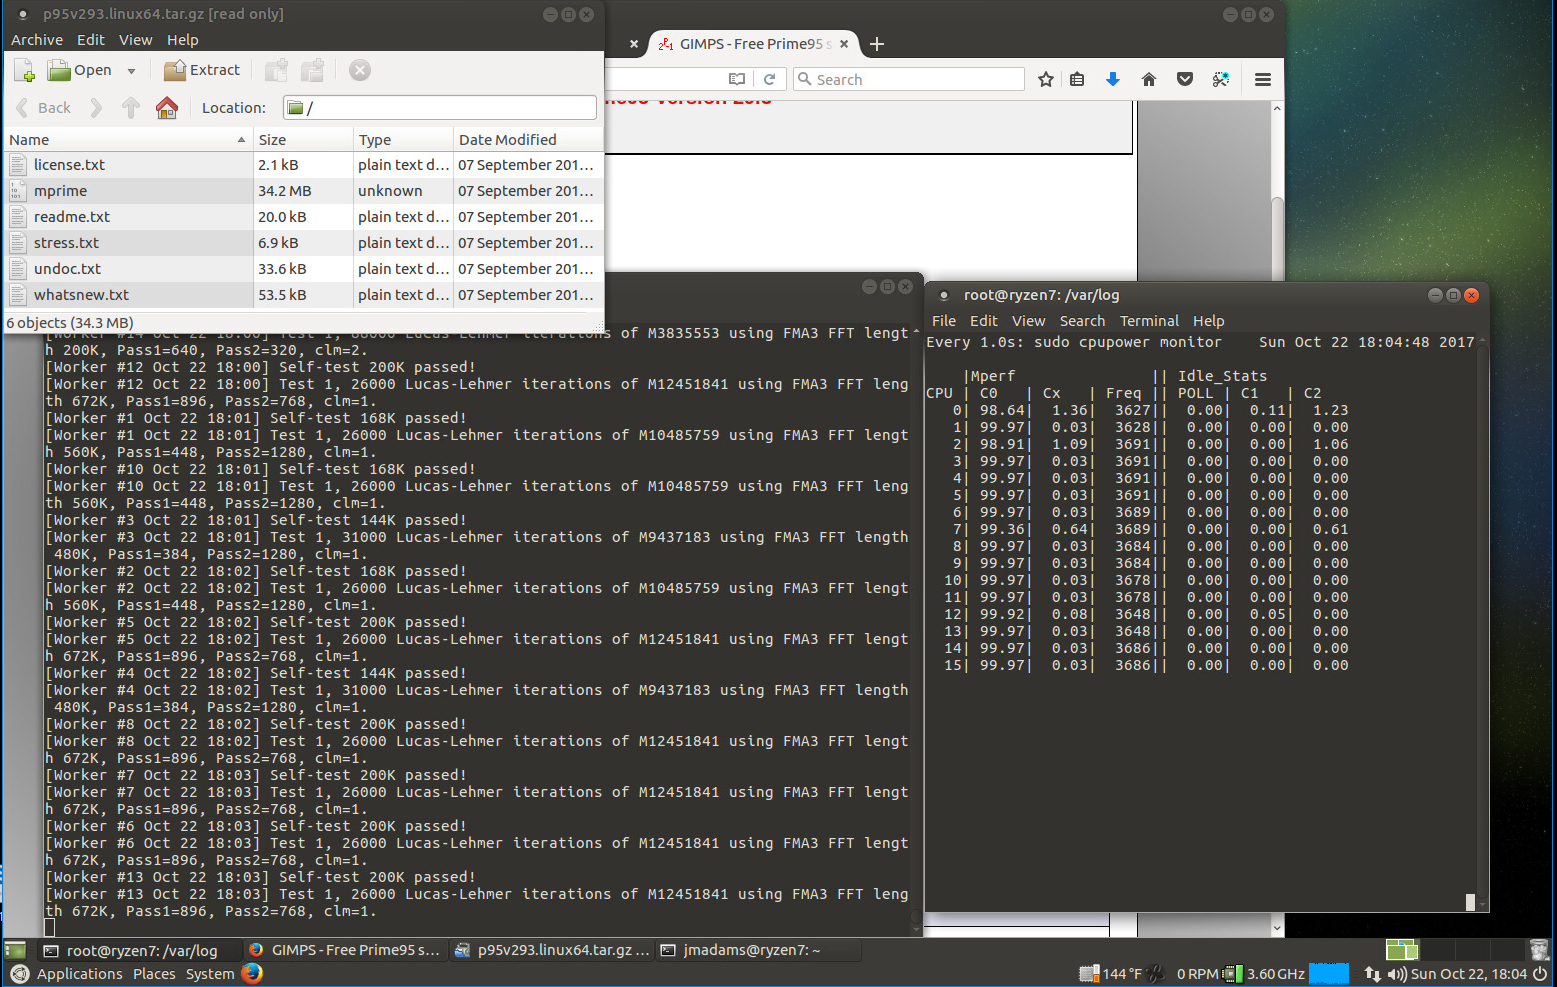
Task: Open an archive with the Open button
Action: click(x=80, y=70)
